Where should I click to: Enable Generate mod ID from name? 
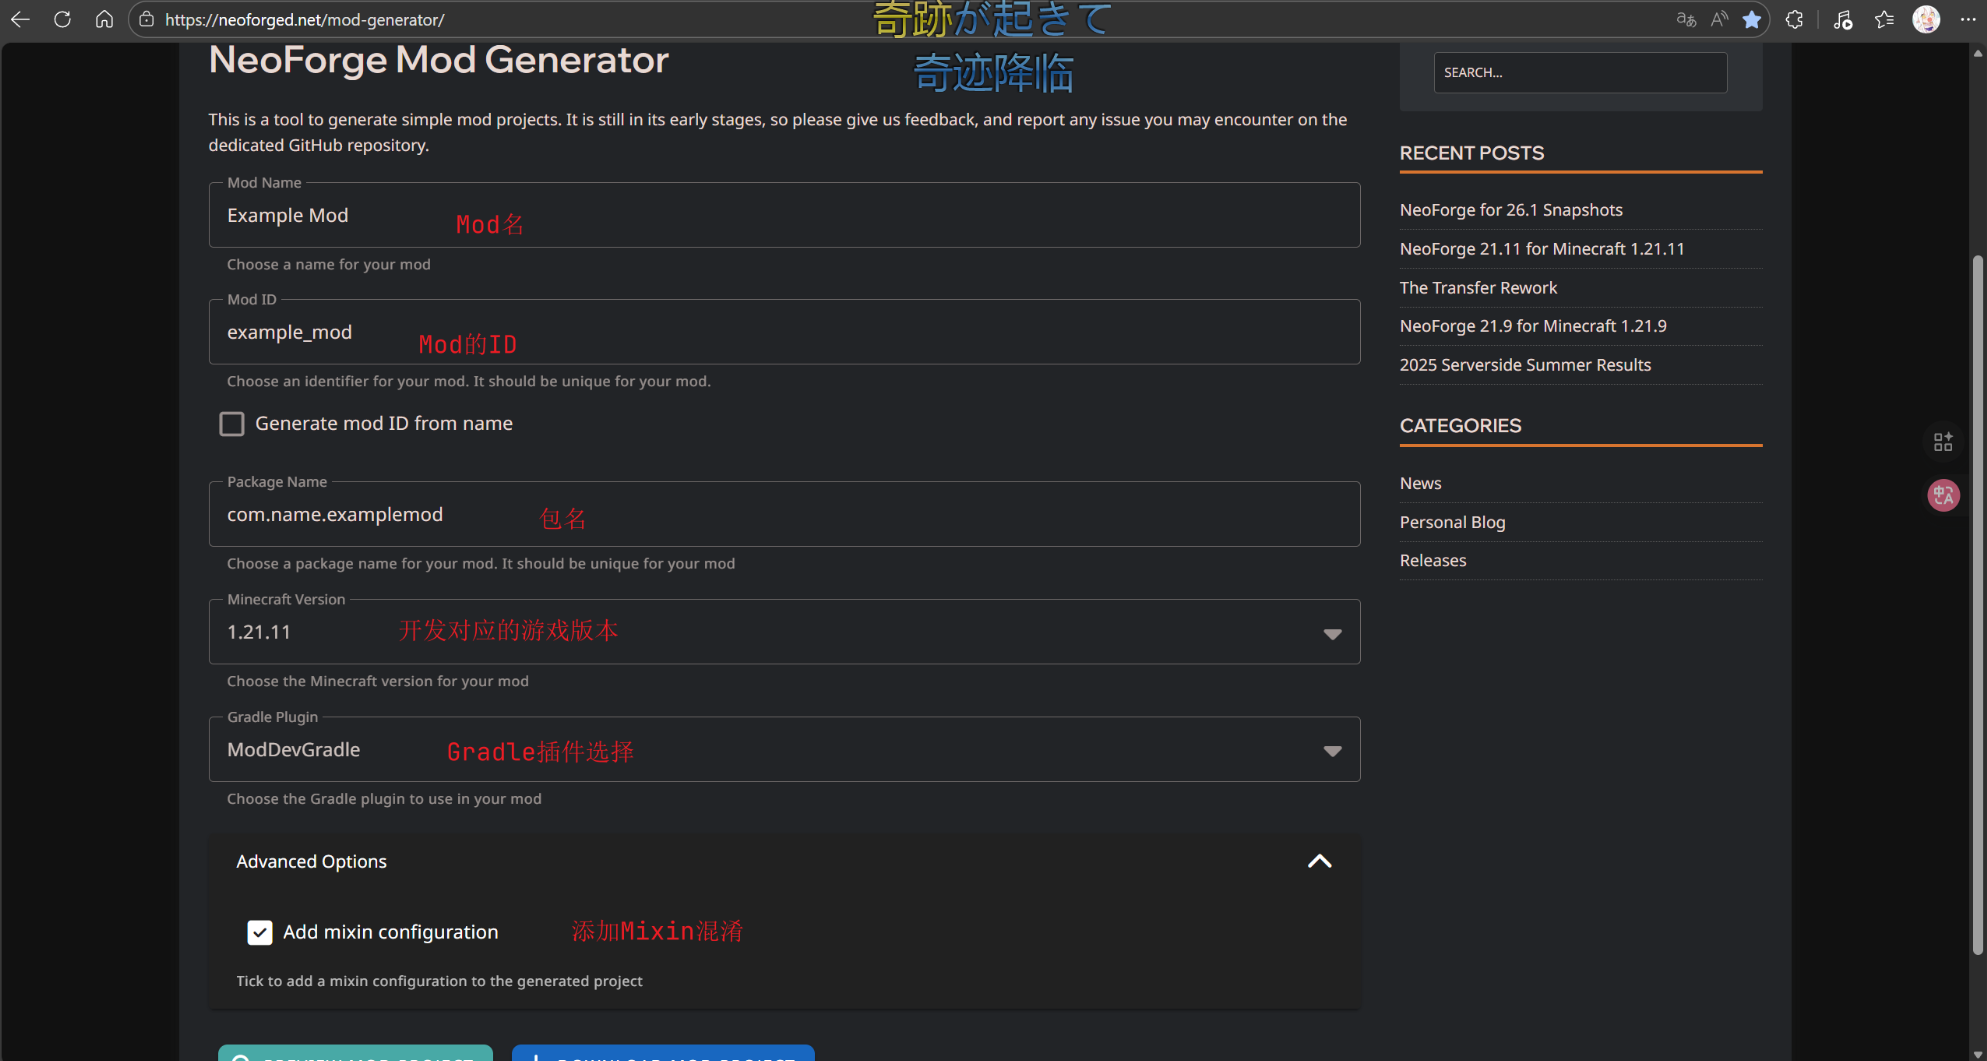point(232,424)
